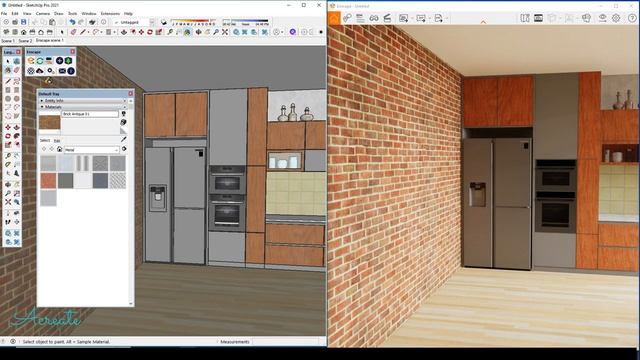Click the Screenshot export icon in Enscape window

(x=403, y=18)
